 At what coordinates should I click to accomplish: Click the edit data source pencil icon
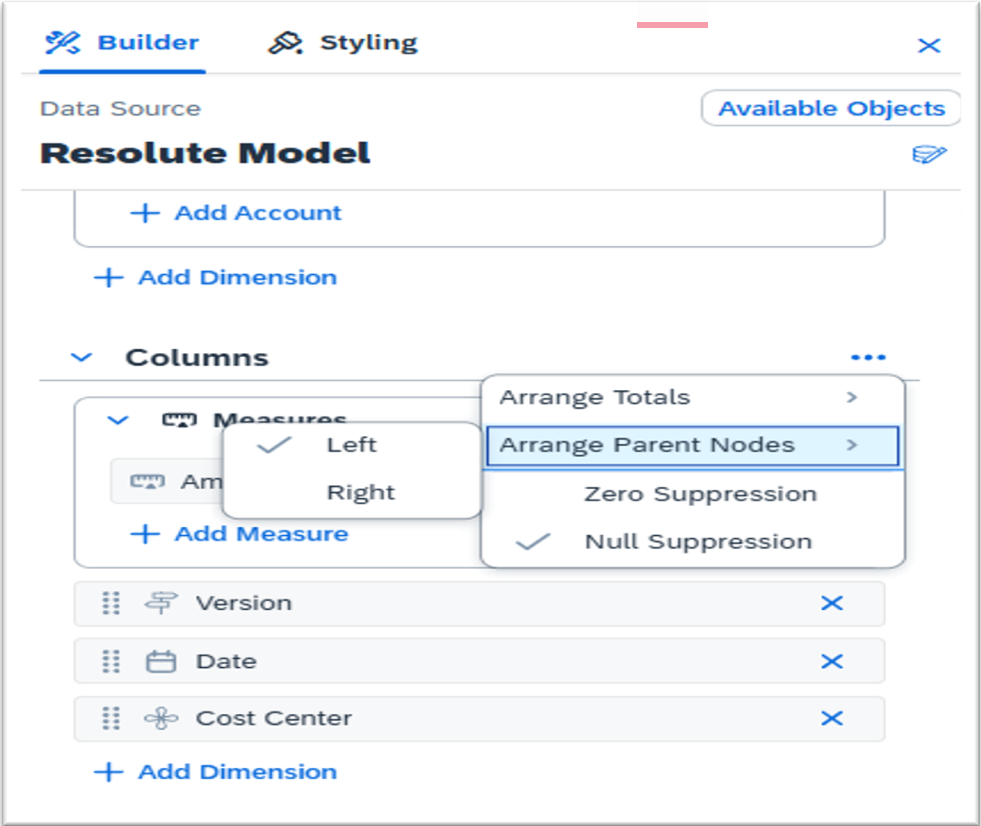pos(929,154)
